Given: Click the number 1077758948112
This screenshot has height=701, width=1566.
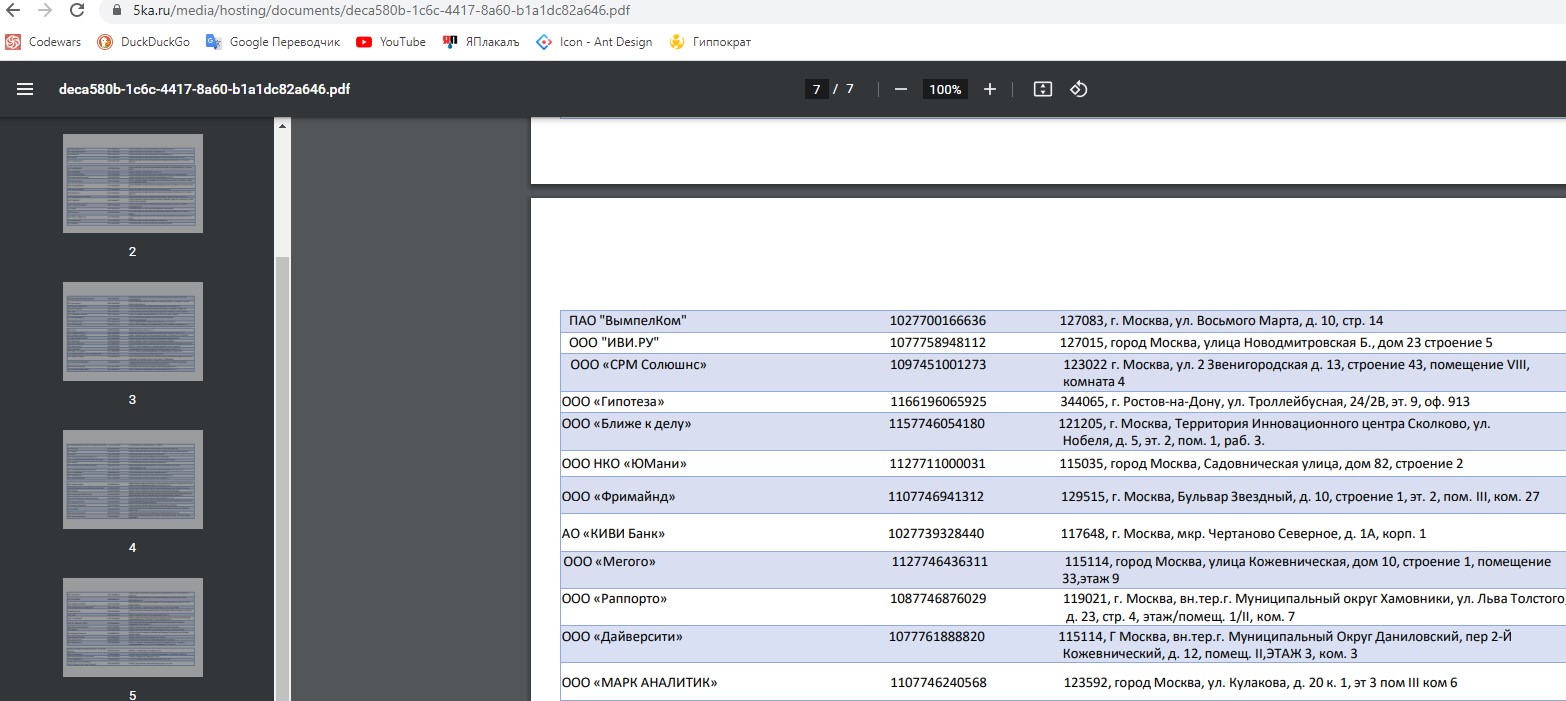Looking at the screenshot, I should coord(938,343).
